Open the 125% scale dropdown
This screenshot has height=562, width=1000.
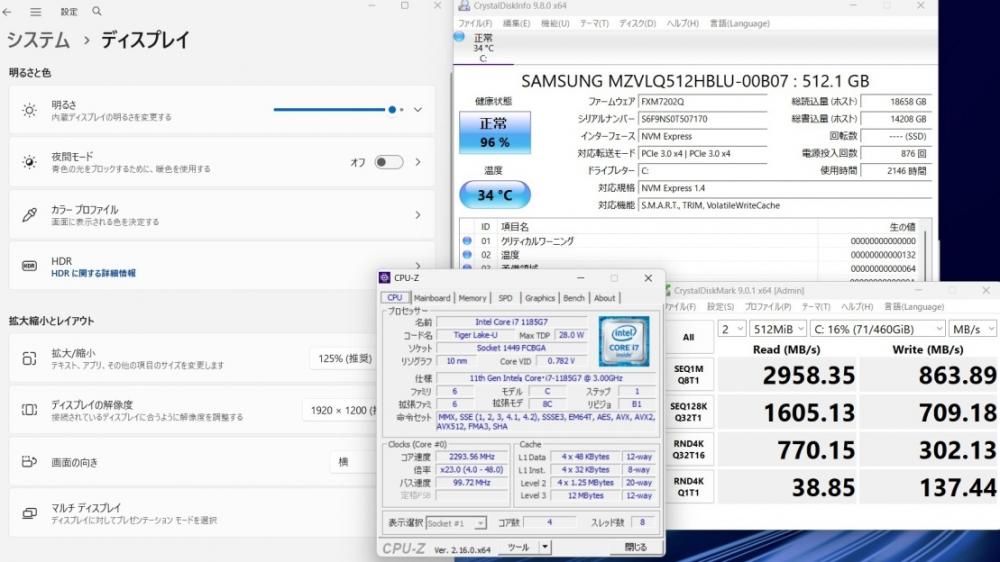tap(344, 359)
